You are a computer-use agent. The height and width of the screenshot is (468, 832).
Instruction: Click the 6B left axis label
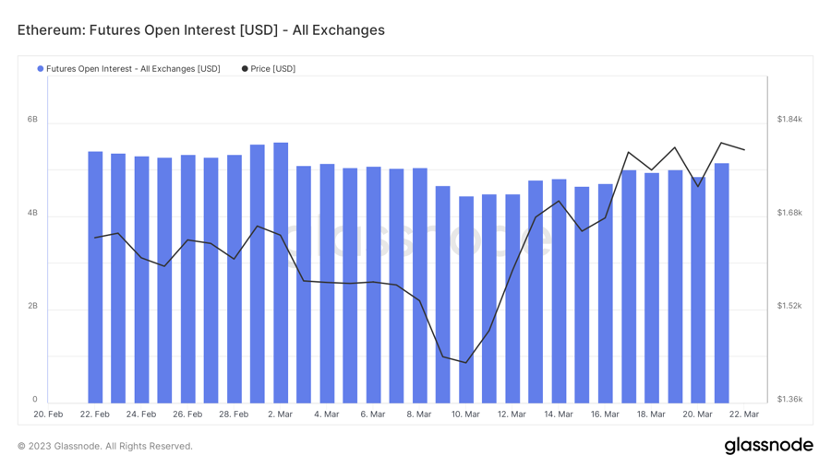[33, 119]
